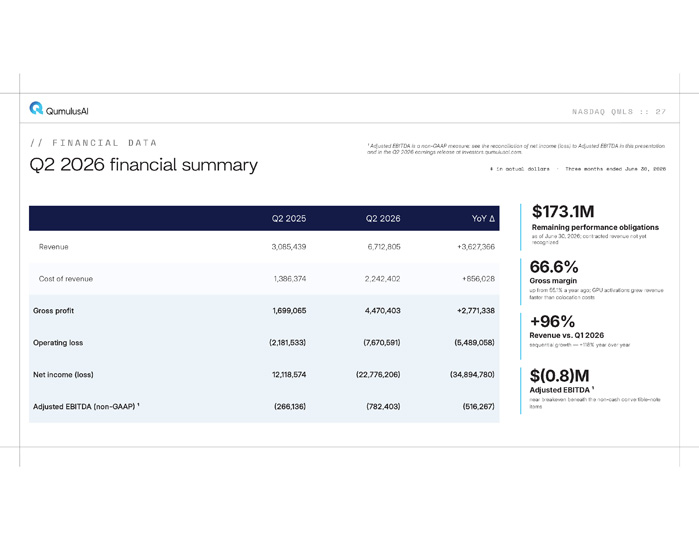Select the 'Gross margin' callout label

click(553, 281)
